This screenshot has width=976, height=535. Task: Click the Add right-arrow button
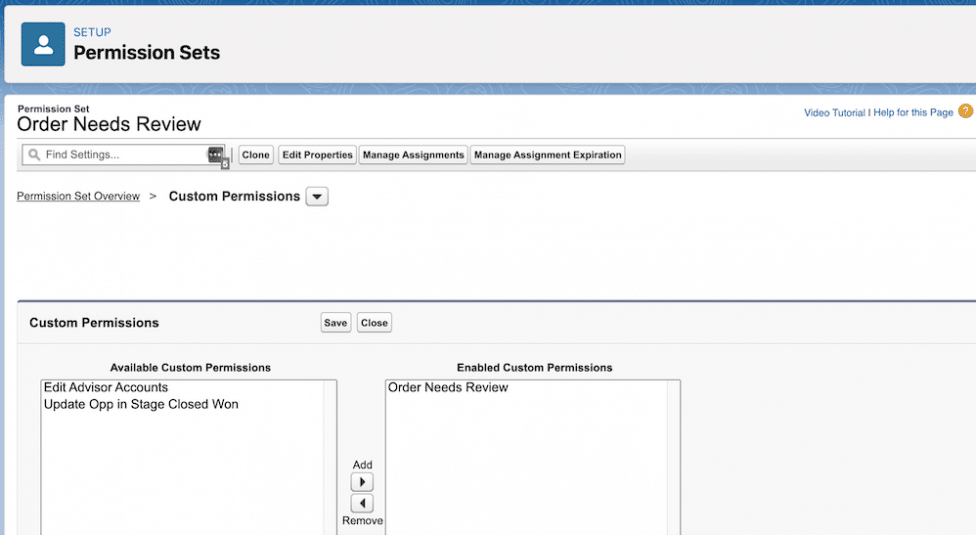362,482
